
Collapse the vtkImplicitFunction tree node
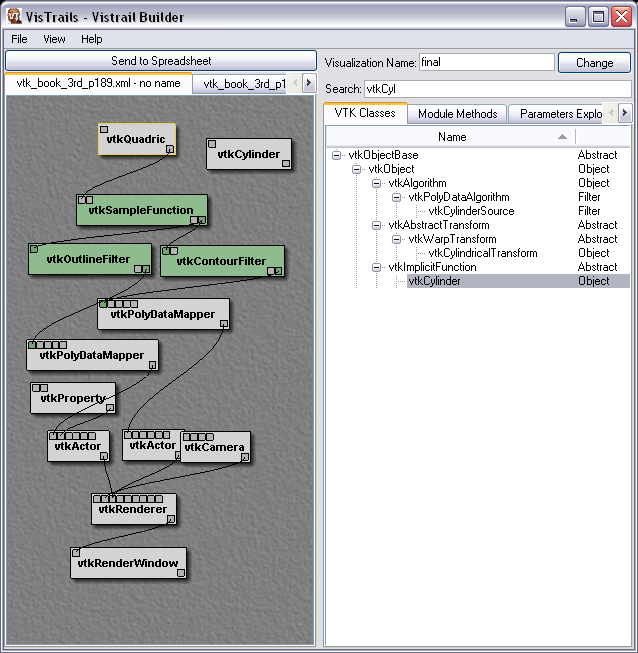[x=376, y=267]
